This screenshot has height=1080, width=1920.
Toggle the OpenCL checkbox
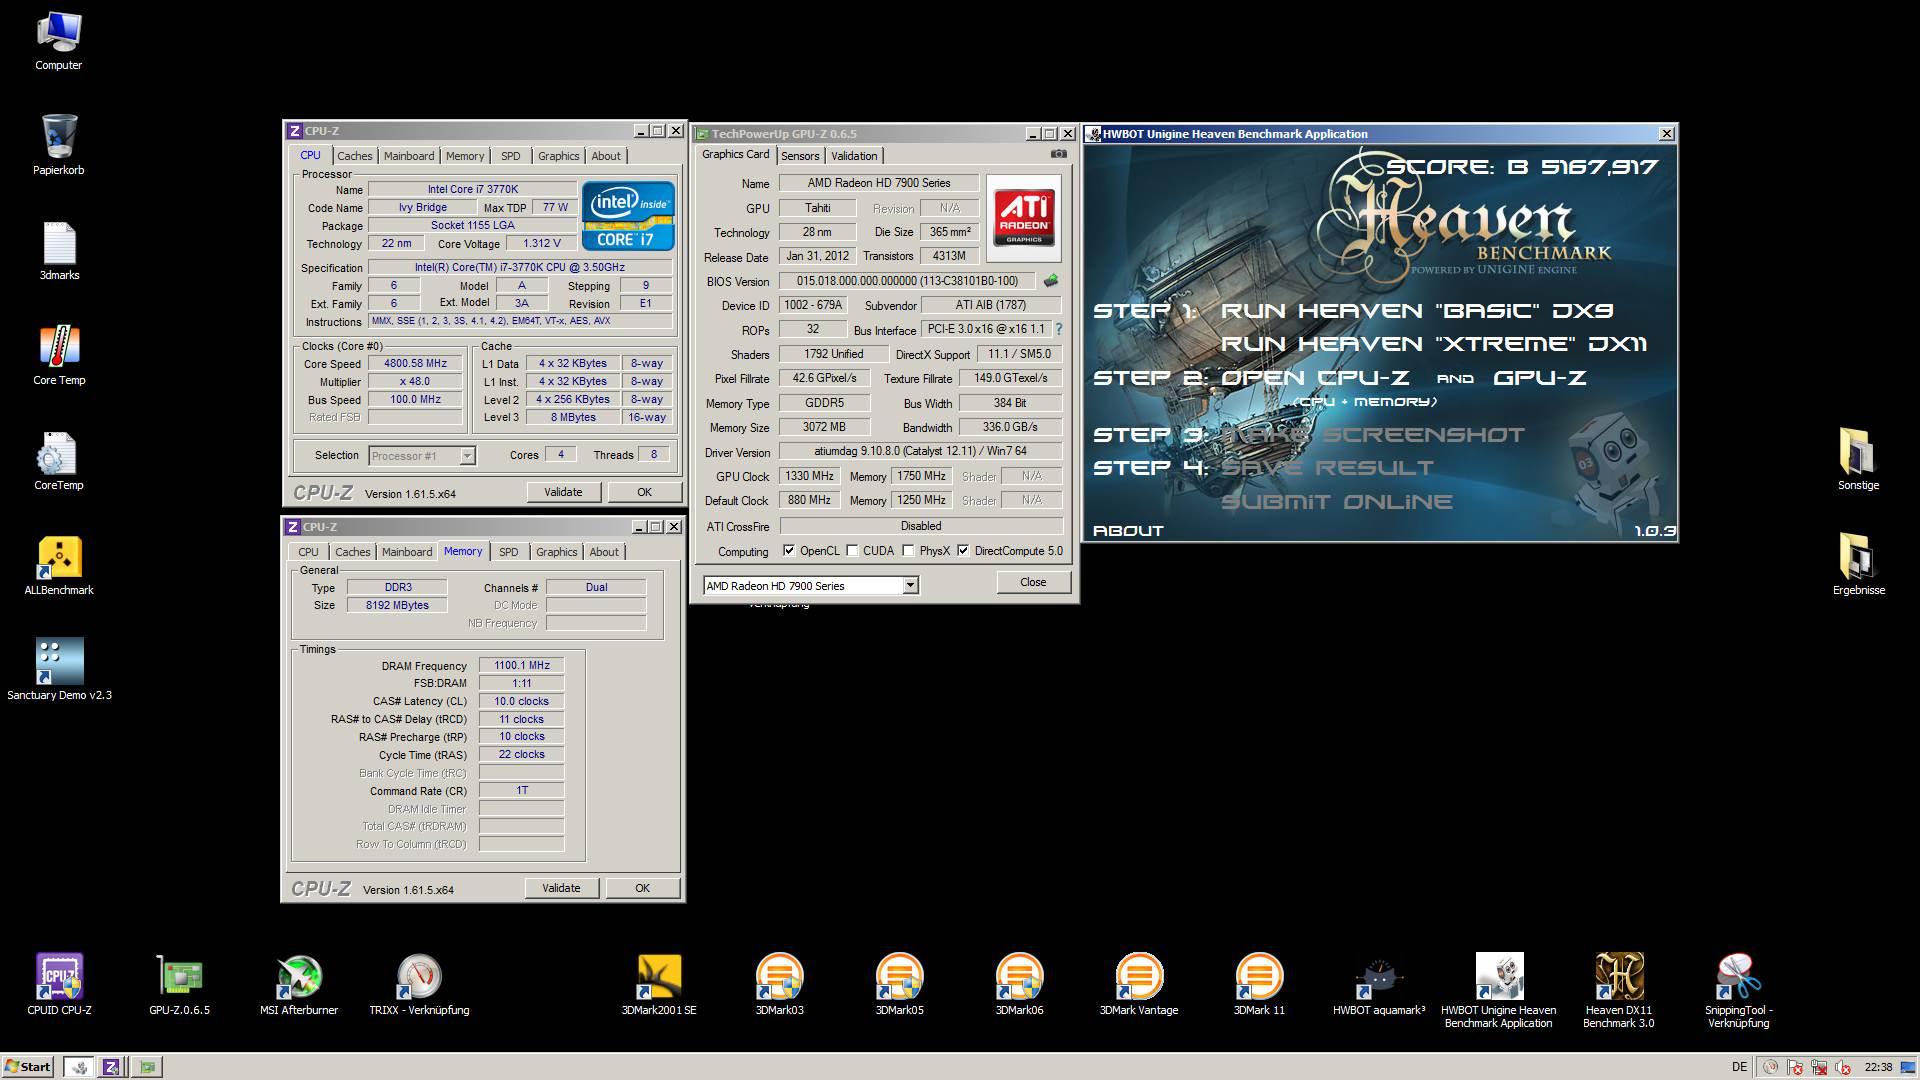tap(789, 550)
